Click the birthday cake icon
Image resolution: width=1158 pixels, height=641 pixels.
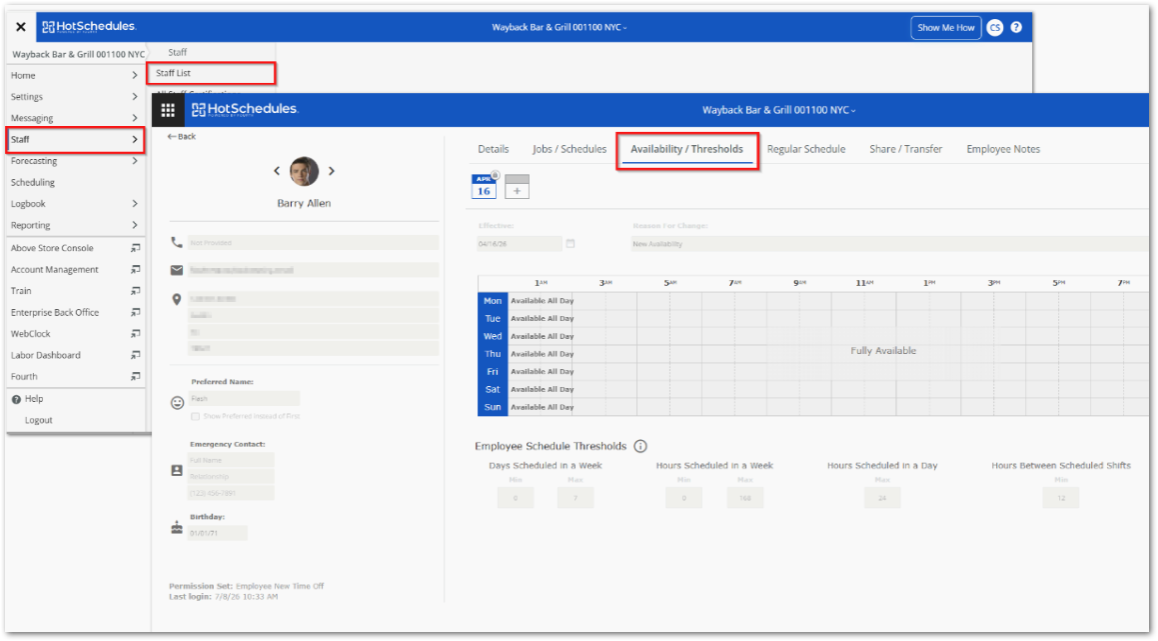pos(177,527)
